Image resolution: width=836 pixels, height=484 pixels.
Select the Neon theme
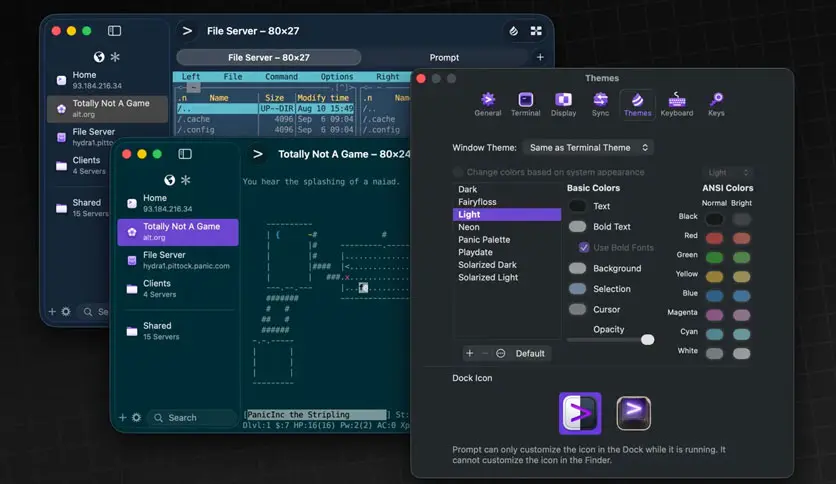point(507,227)
